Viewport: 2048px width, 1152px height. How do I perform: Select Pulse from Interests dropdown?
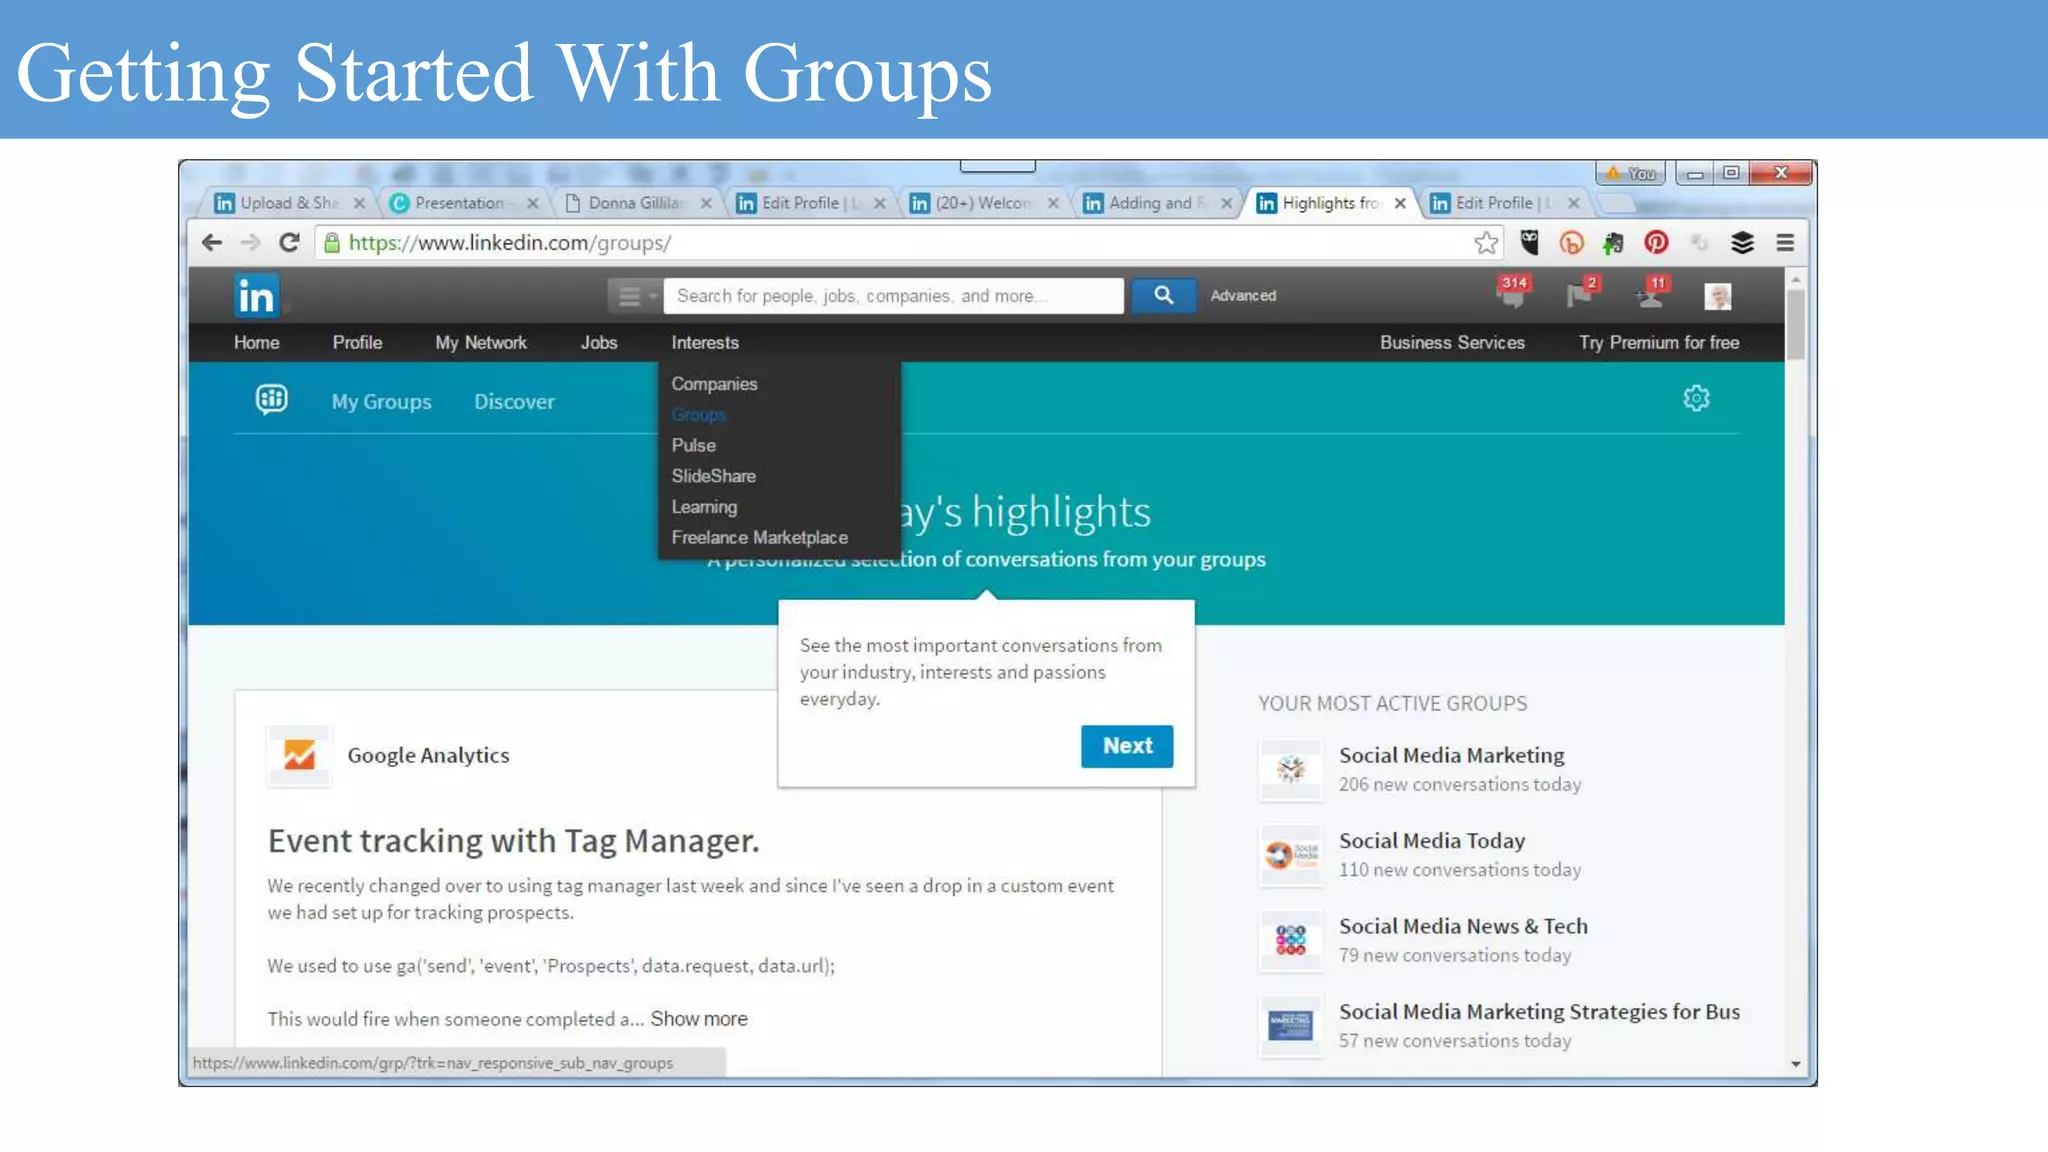click(x=693, y=445)
